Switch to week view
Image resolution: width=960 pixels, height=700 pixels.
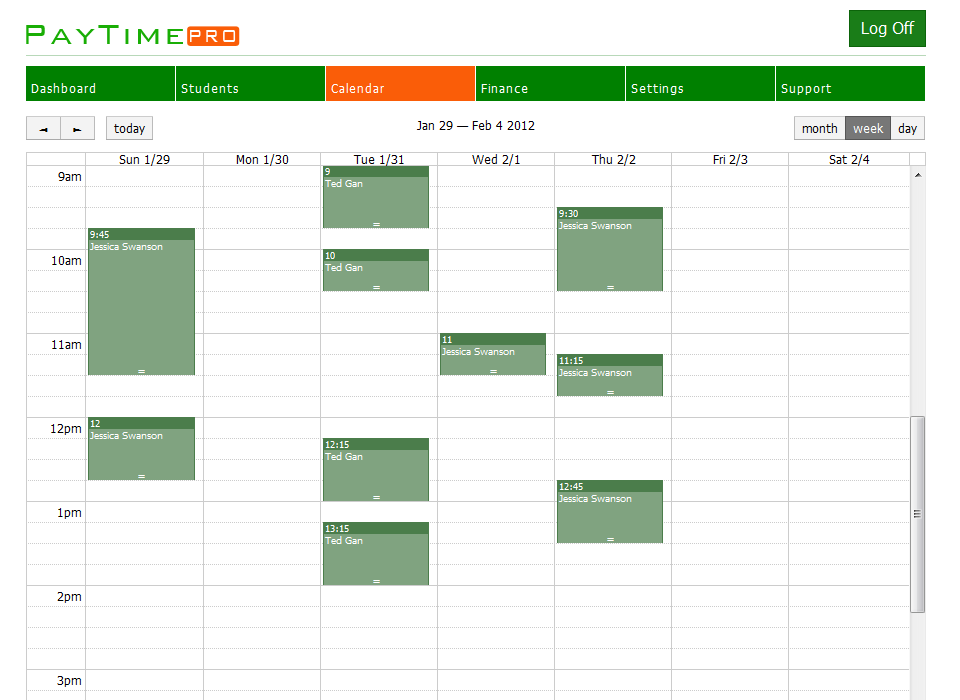pyautogui.click(x=868, y=129)
